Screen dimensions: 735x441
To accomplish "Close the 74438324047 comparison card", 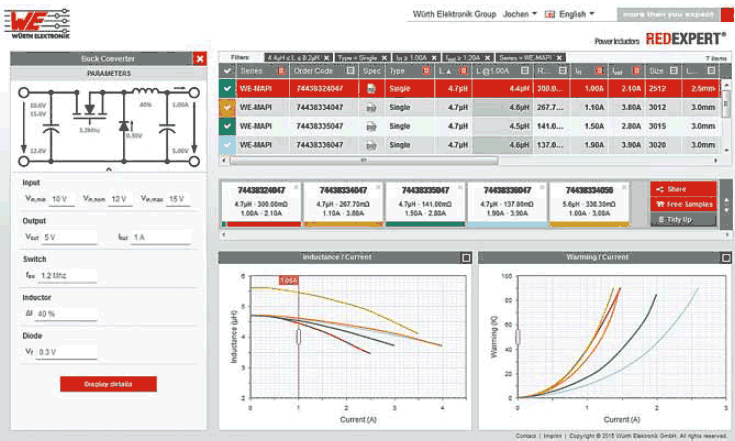I will 296,187.
